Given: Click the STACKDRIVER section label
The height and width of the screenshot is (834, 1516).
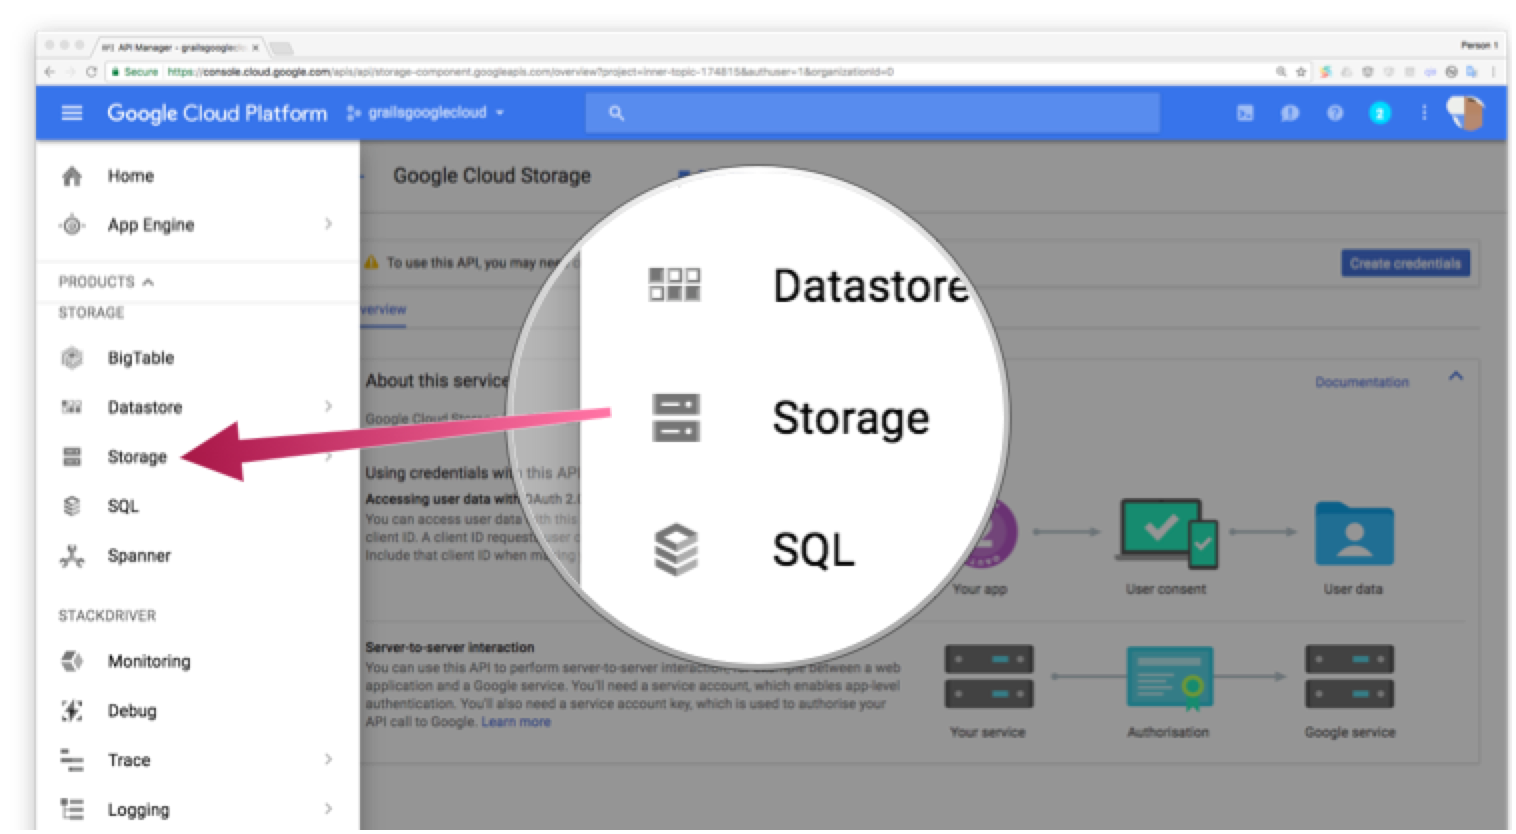Looking at the screenshot, I should pyautogui.click(x=107, y=616).
